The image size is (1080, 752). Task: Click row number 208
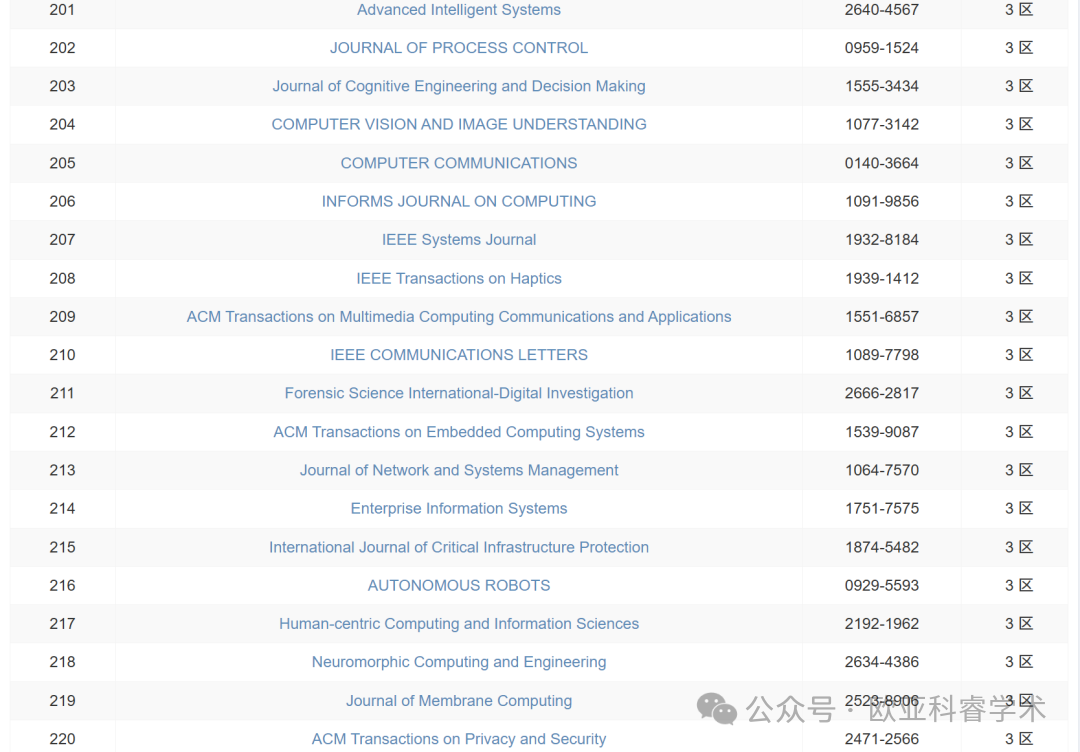(62, 278)
